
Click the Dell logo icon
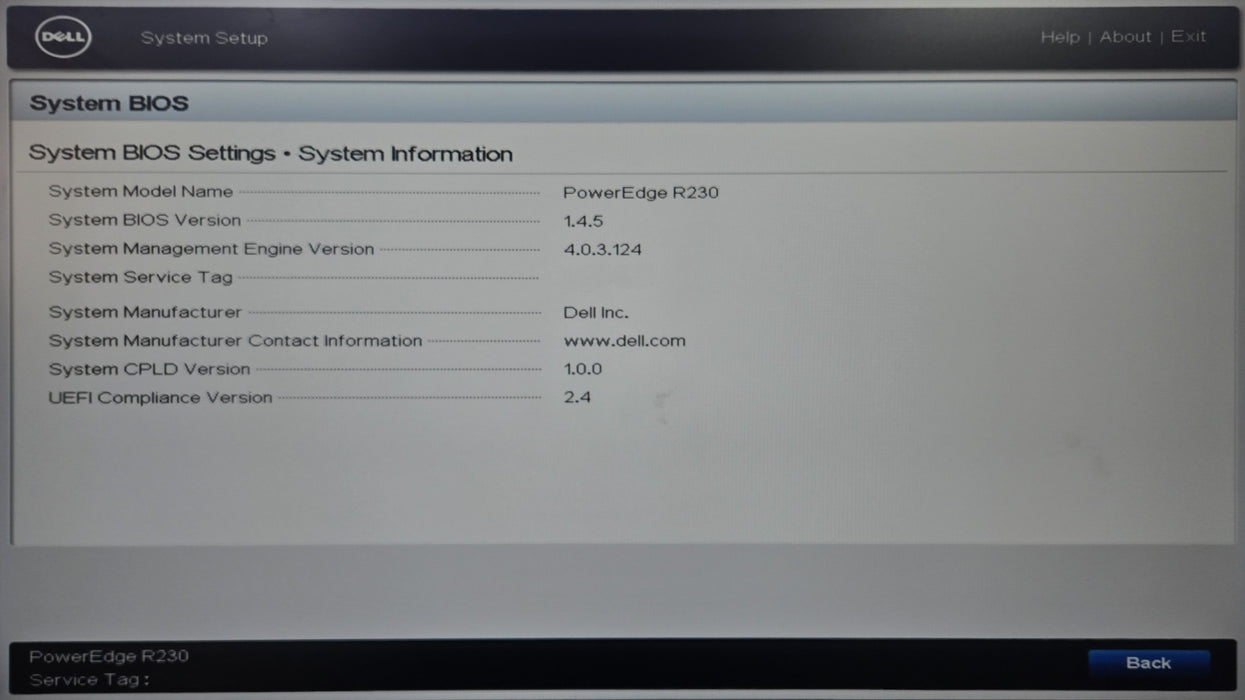(64, 38)
